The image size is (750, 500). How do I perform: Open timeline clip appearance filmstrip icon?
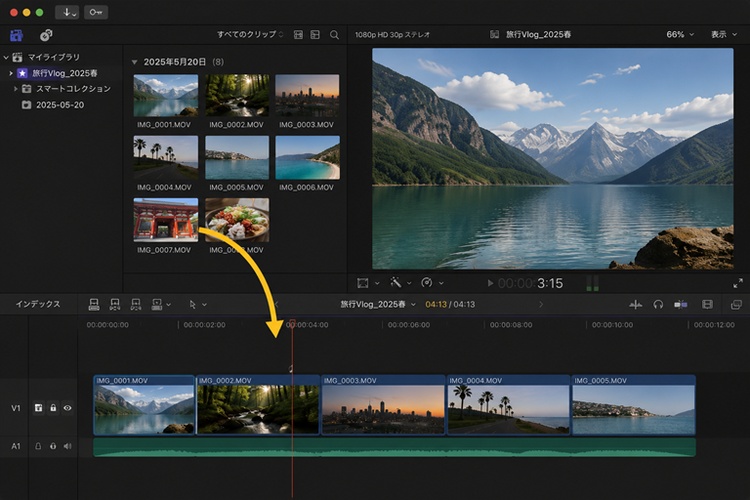pos(707,304)
